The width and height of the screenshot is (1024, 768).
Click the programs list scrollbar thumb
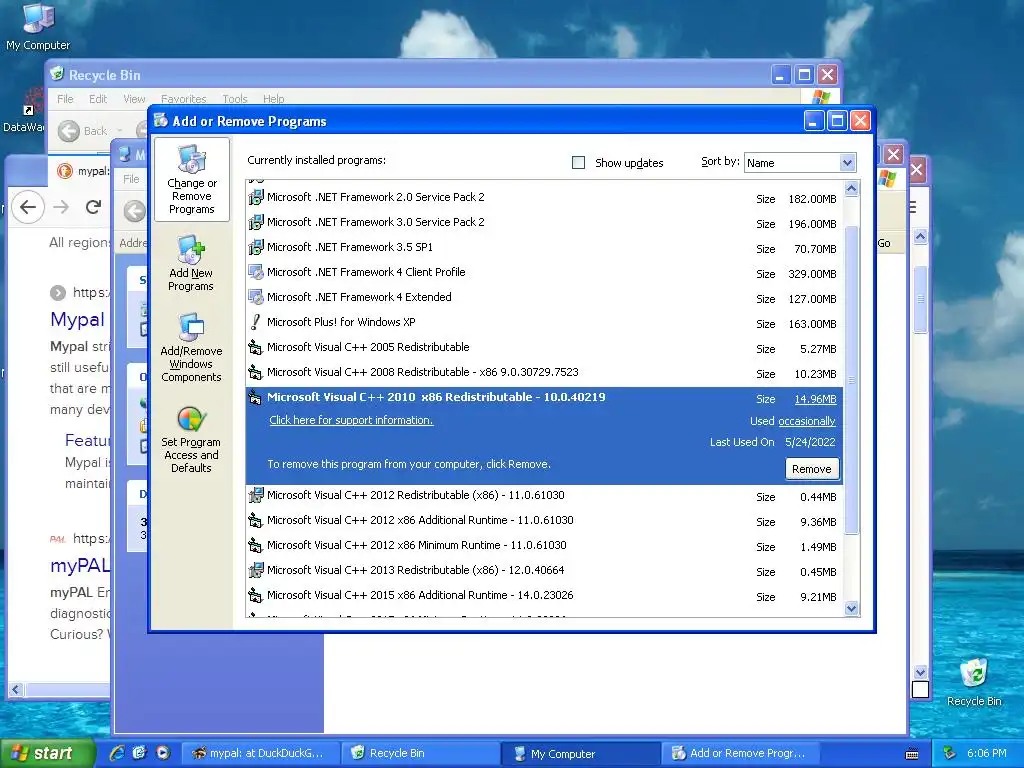(x=851, y=379)
